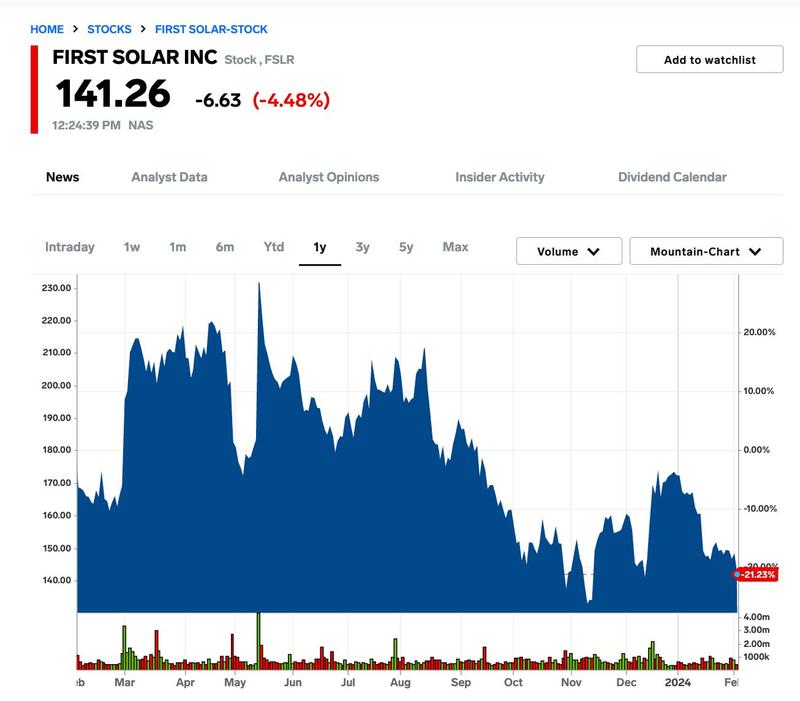Open the FIRST SOLAR-STOCK breadcrumb link
800x701 pixels.
(x=211, y=29)
